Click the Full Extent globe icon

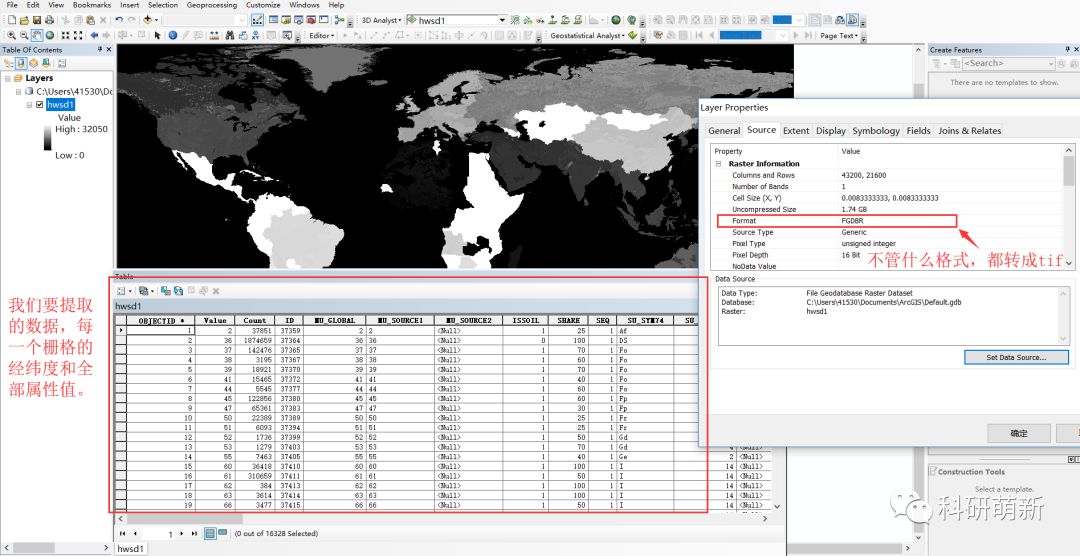[49, 35]
